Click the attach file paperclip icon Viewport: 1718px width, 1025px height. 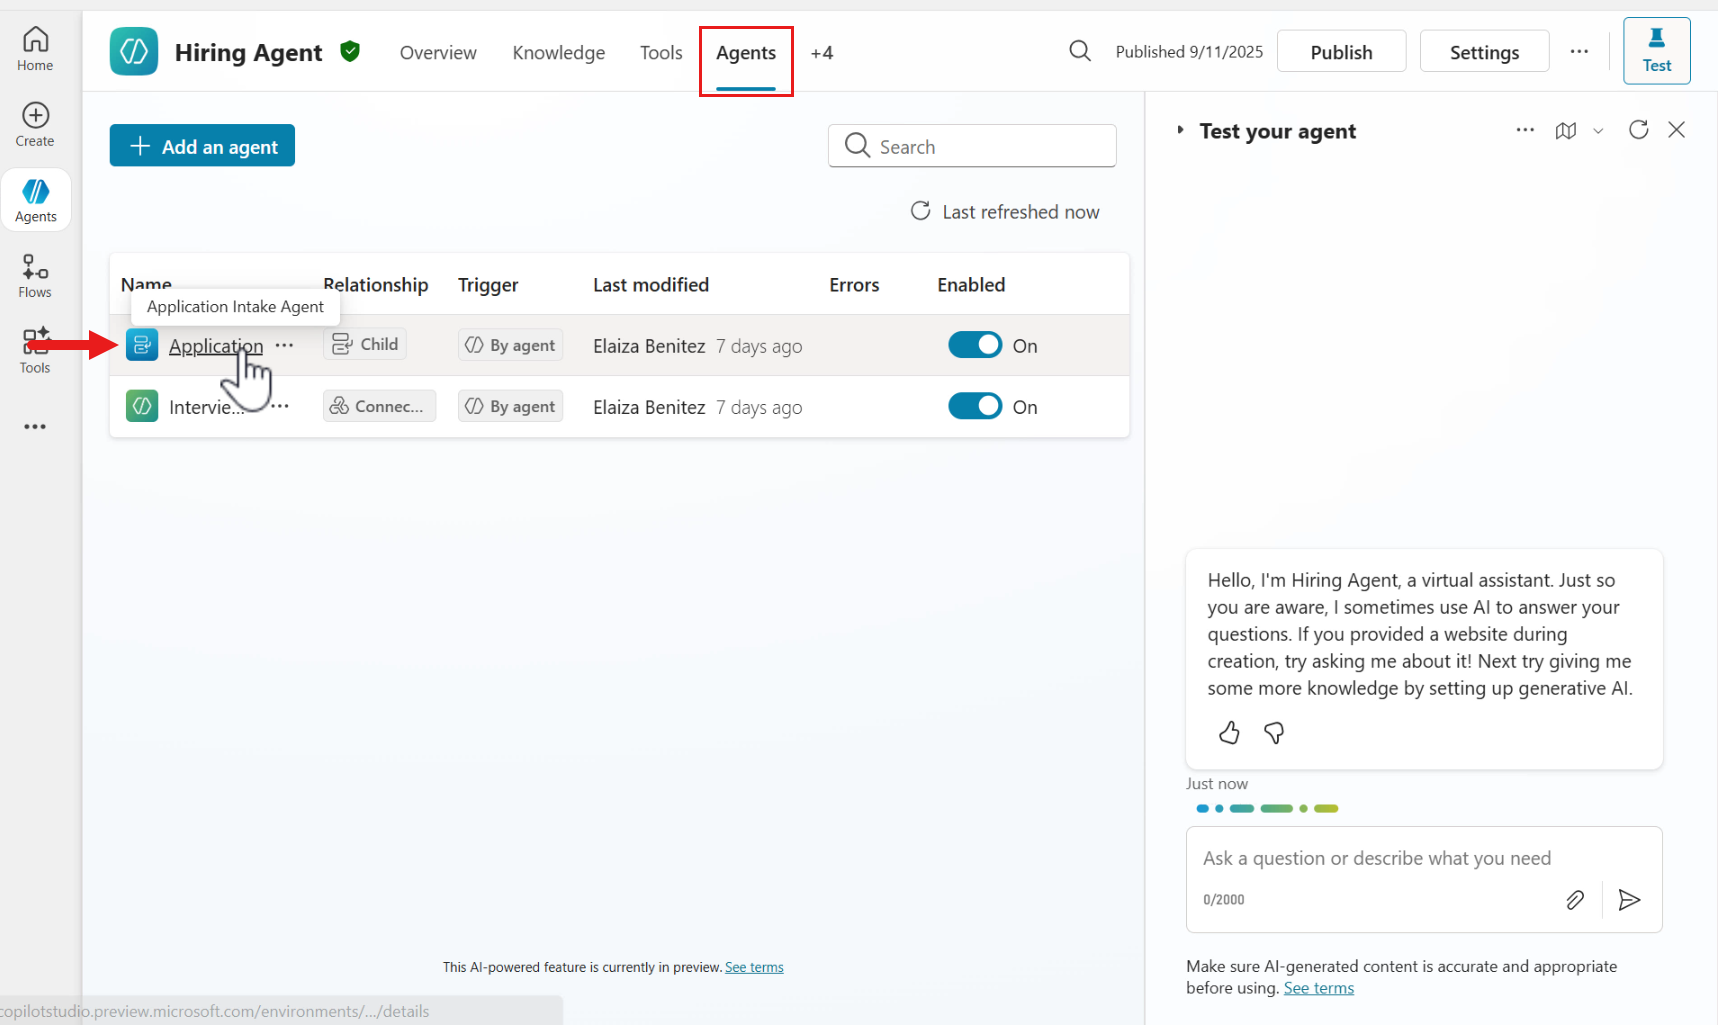click(x=1574, y=900)
